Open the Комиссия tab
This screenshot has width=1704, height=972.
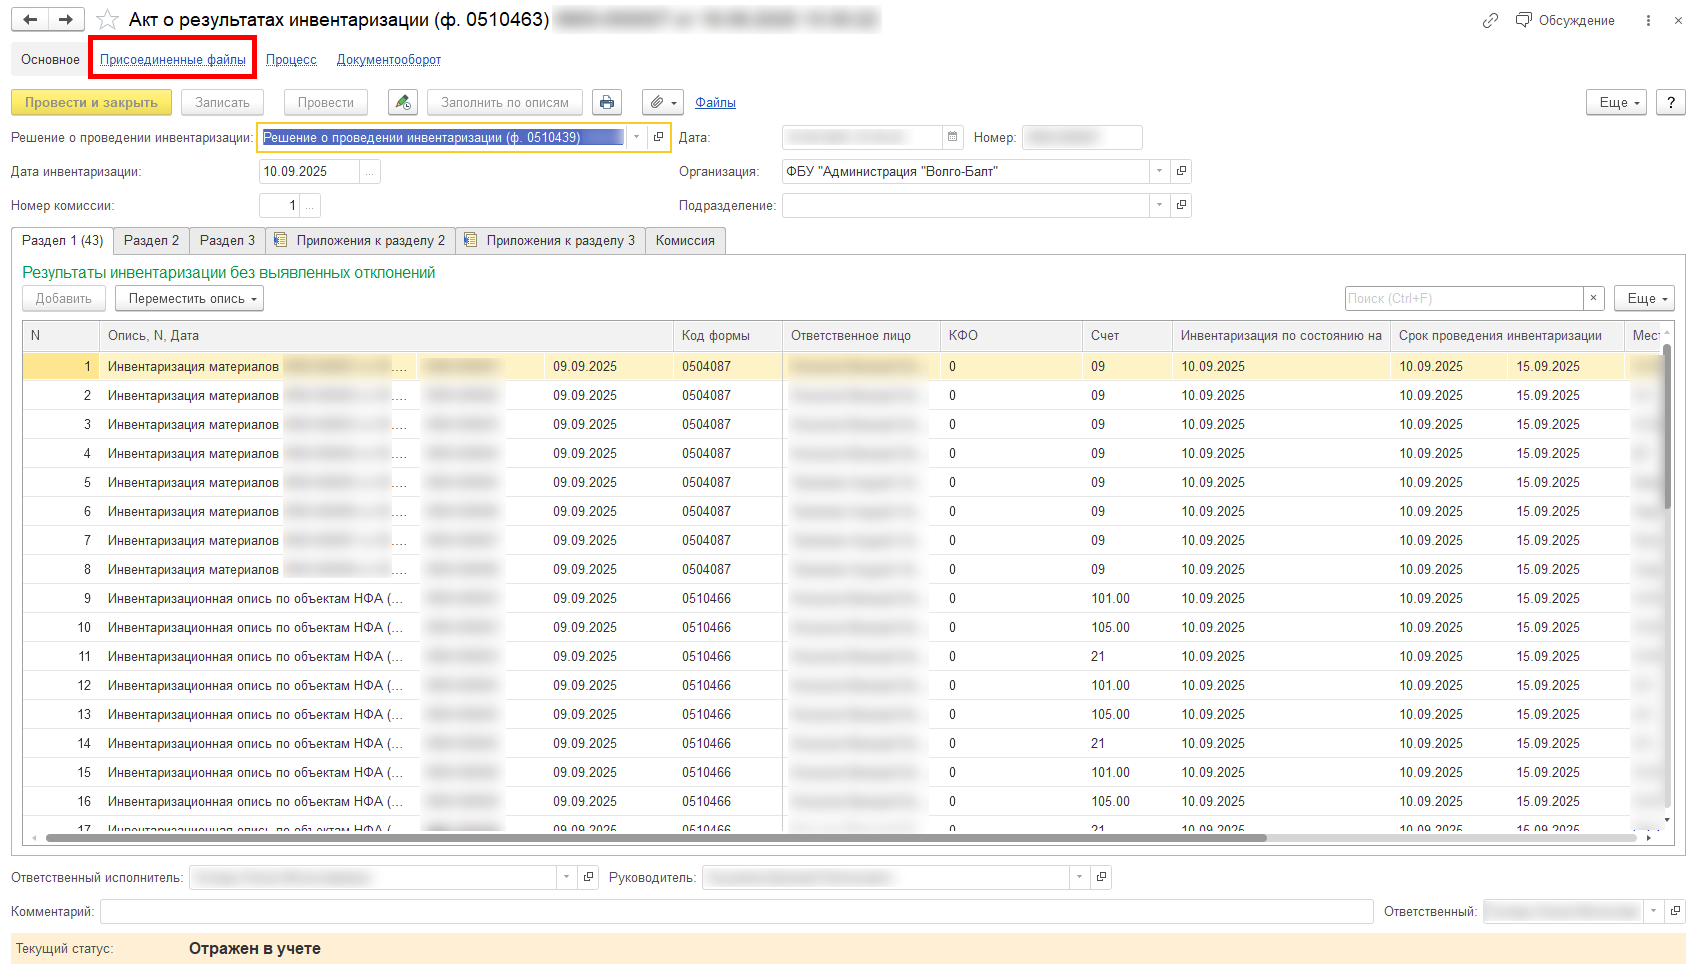[x=685, y=241]
